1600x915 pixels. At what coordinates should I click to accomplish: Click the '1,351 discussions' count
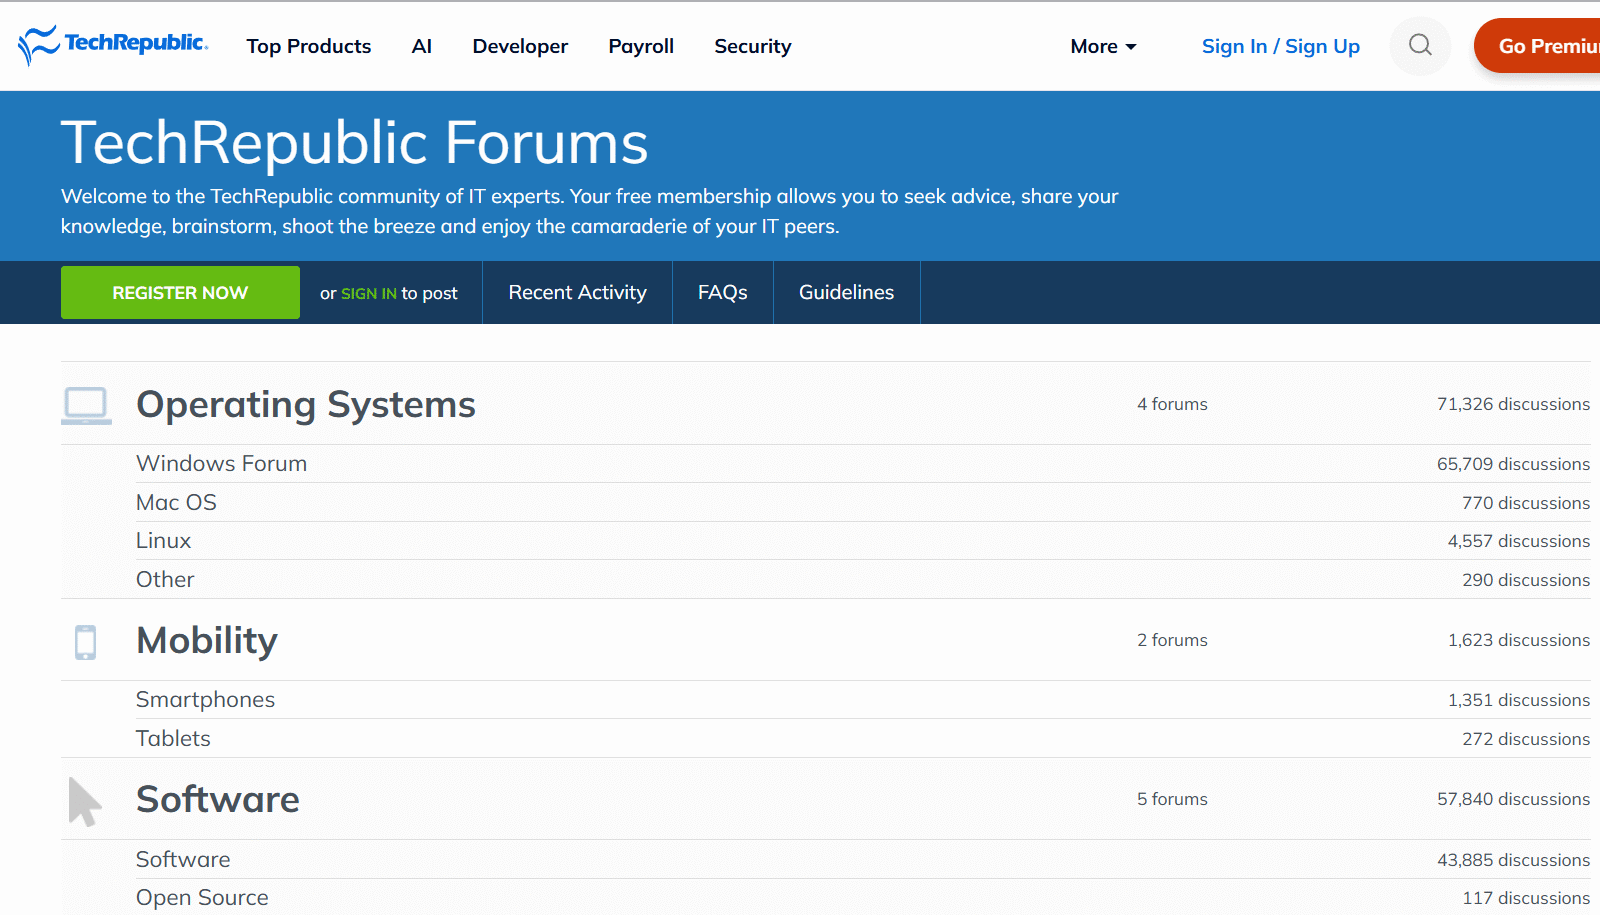[x=1519, y=700]
